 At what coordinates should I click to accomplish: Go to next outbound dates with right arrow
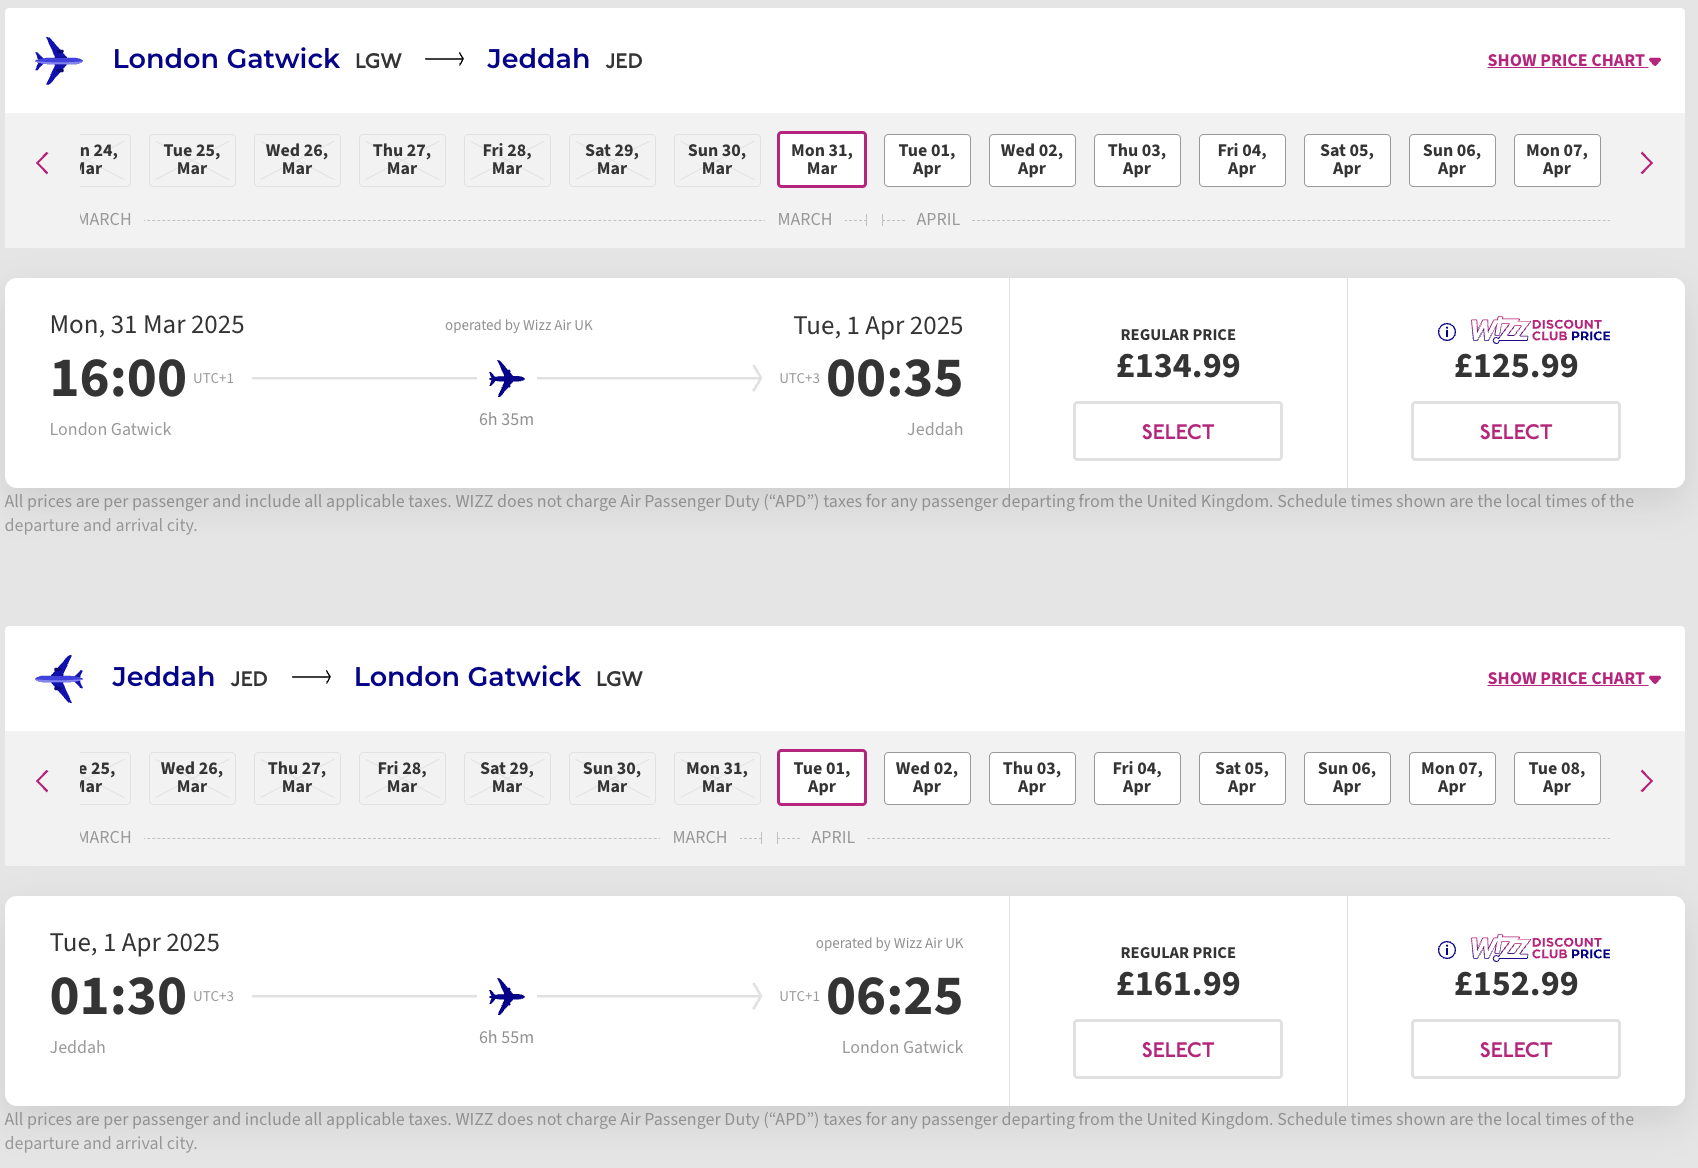click(1646, 163)
